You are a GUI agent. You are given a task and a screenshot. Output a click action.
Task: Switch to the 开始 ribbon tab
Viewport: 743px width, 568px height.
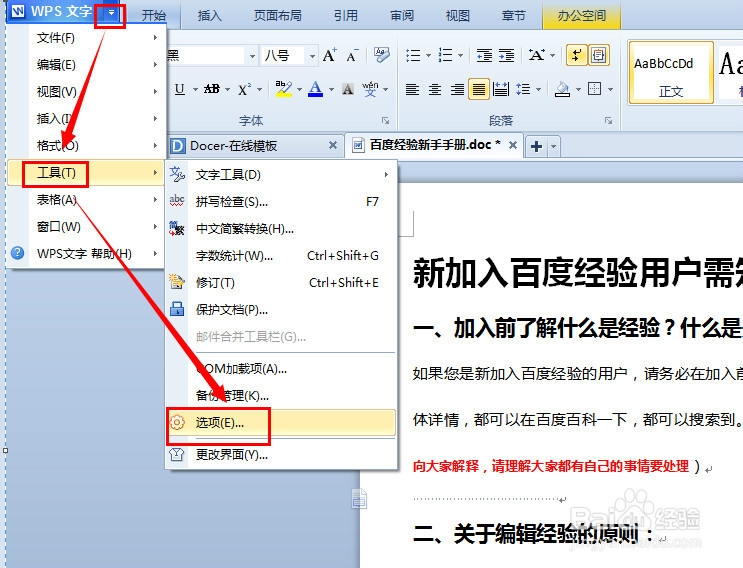tap(154, 16)
